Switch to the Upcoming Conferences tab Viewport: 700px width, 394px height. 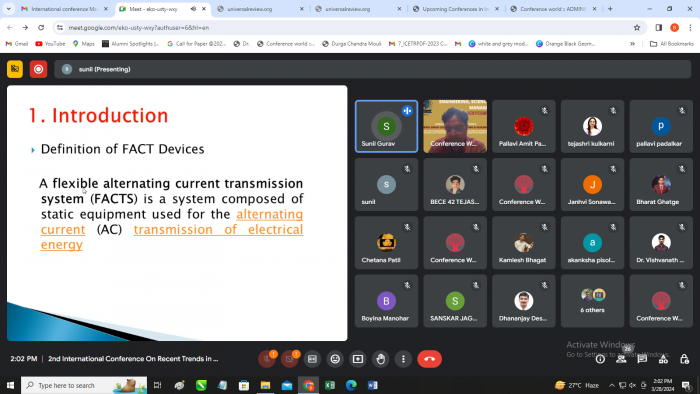pos(455,8)
